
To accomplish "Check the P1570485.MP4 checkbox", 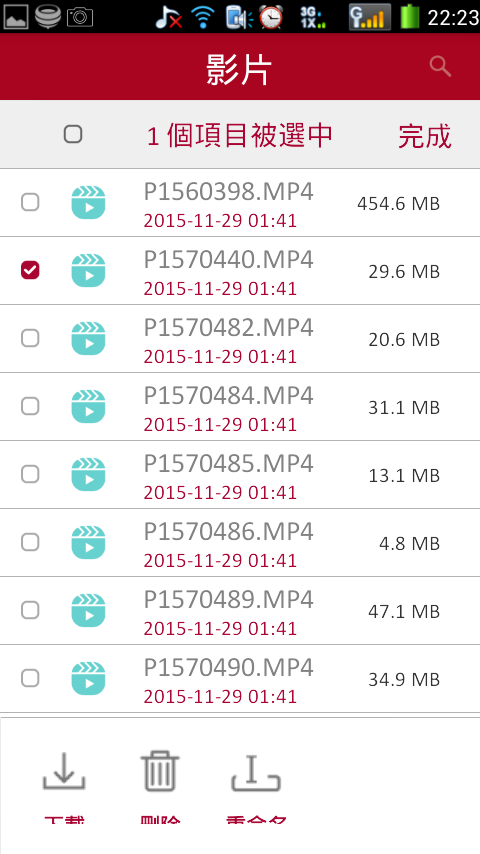I will point(30,474).
